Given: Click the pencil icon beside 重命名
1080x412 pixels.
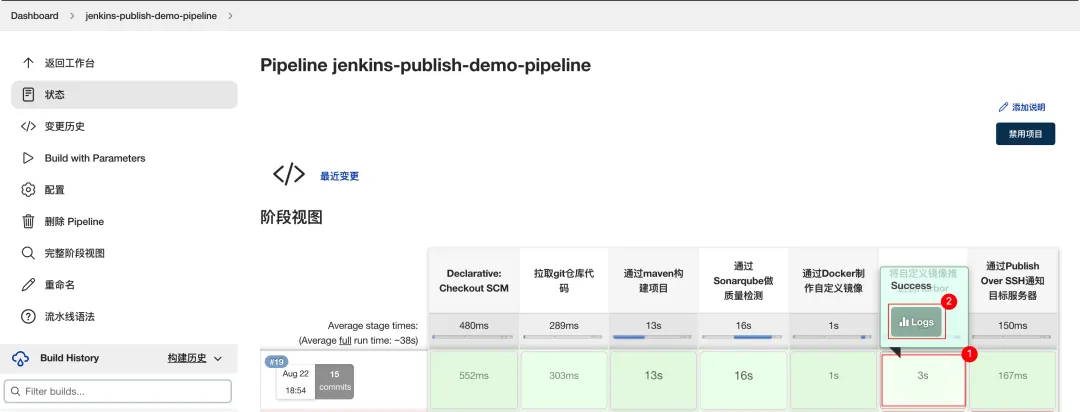Looking at the screenshot, I should (x=28, y=285).
